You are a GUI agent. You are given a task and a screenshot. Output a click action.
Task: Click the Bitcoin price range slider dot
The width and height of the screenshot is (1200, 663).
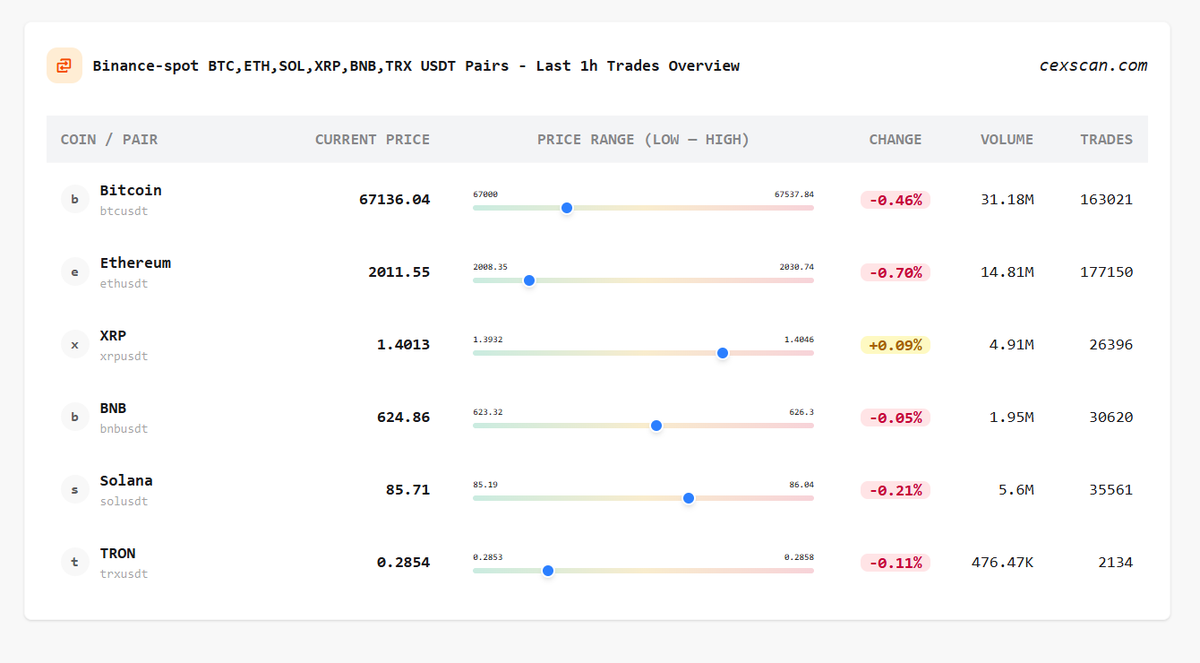click(567, 208)
